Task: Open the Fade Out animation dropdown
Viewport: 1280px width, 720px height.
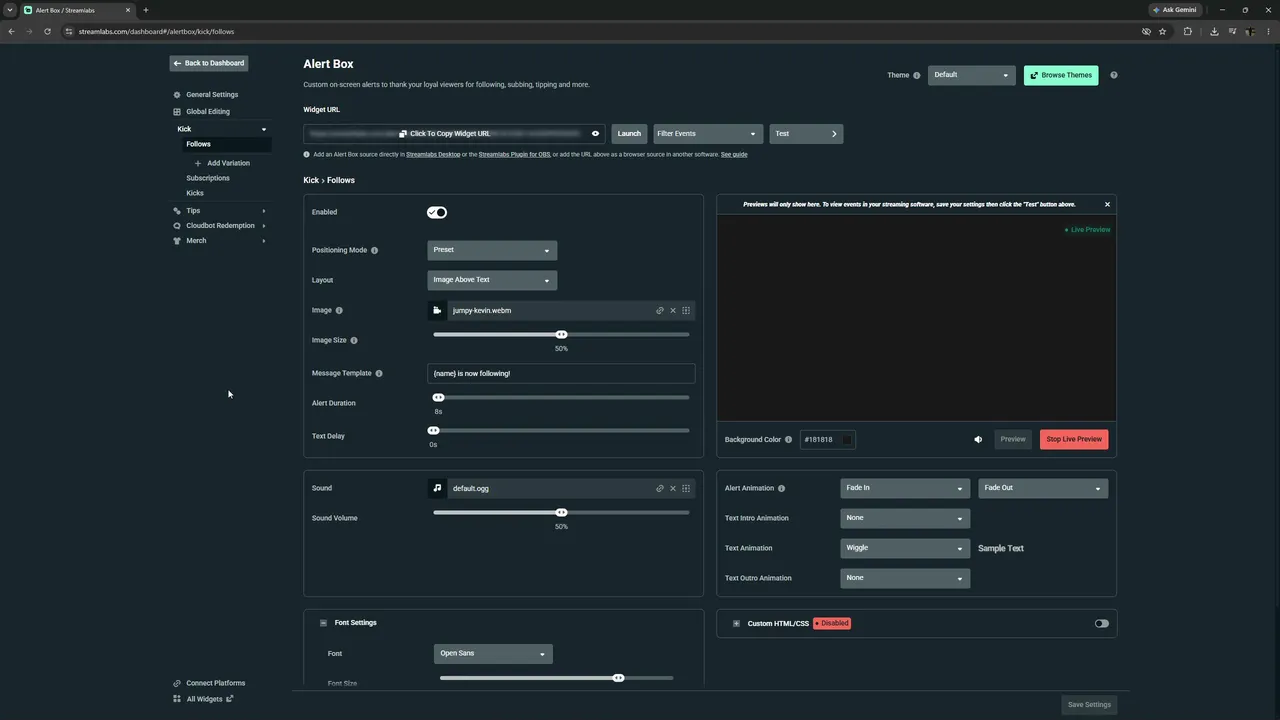Action: pyautogui.click(x=1043, y=488)
